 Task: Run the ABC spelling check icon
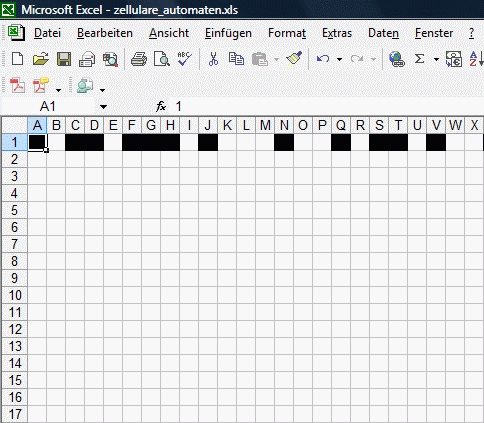184,59
